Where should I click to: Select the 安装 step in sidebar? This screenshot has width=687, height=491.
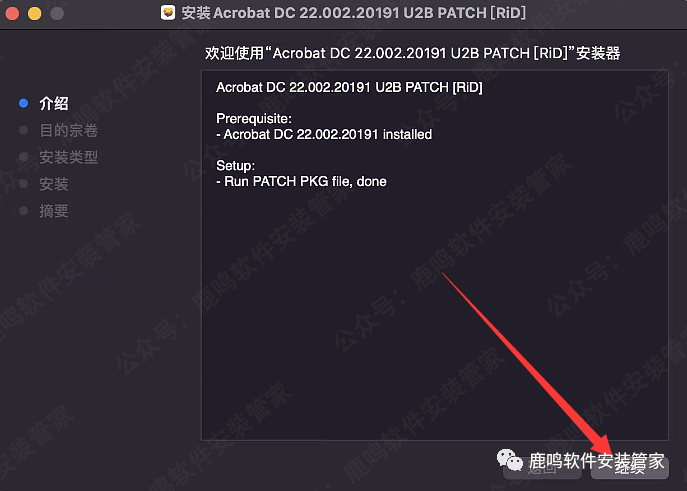pos(54,184)
